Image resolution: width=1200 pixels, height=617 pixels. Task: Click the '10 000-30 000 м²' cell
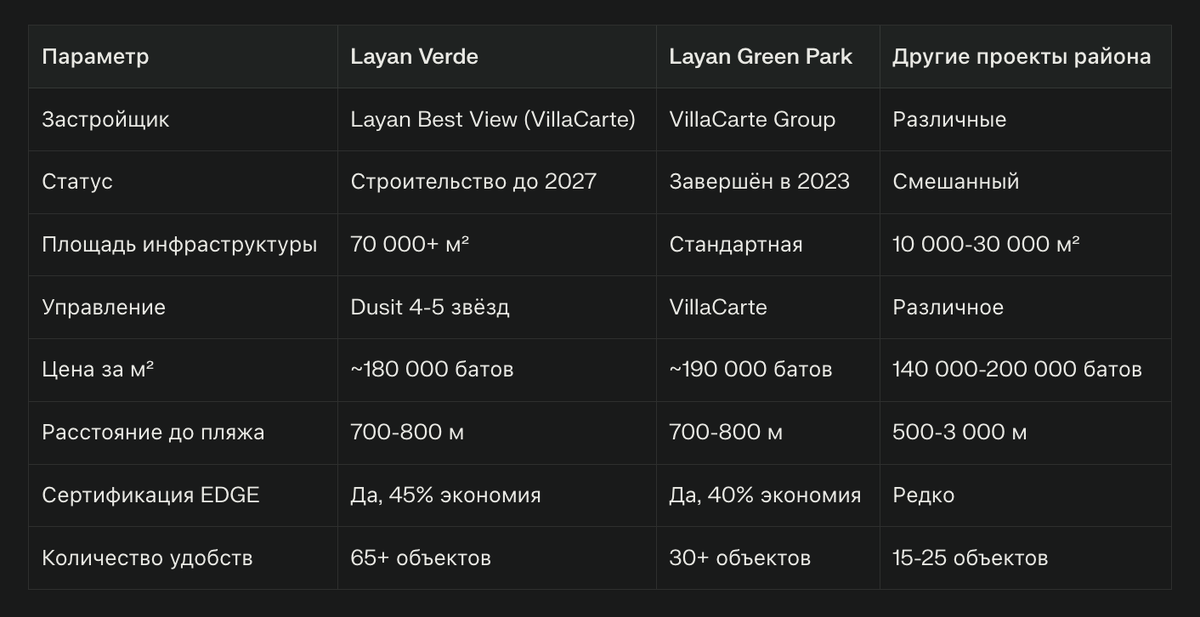(x=986, y=245)
